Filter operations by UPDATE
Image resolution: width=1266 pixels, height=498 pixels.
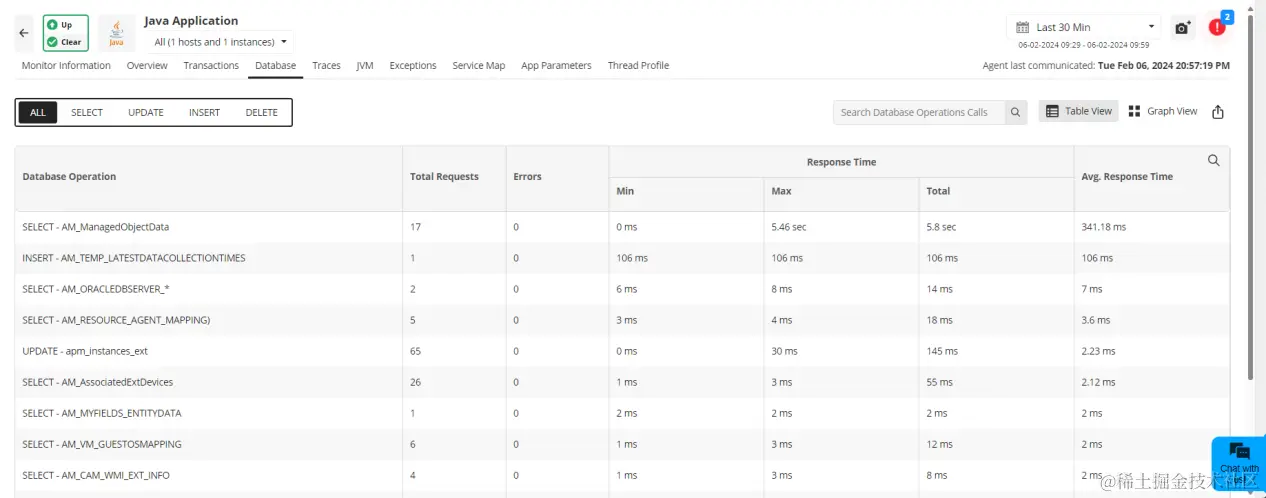[146, 112]
